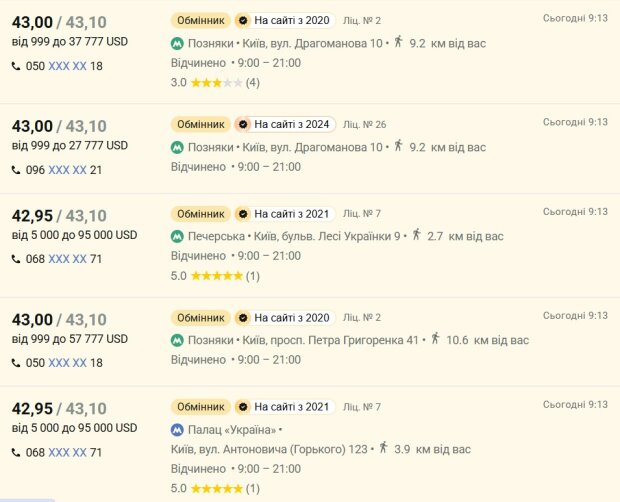Click phone icon next to 096 number
This screenshot has width=620, height=502.
[16, 170]
